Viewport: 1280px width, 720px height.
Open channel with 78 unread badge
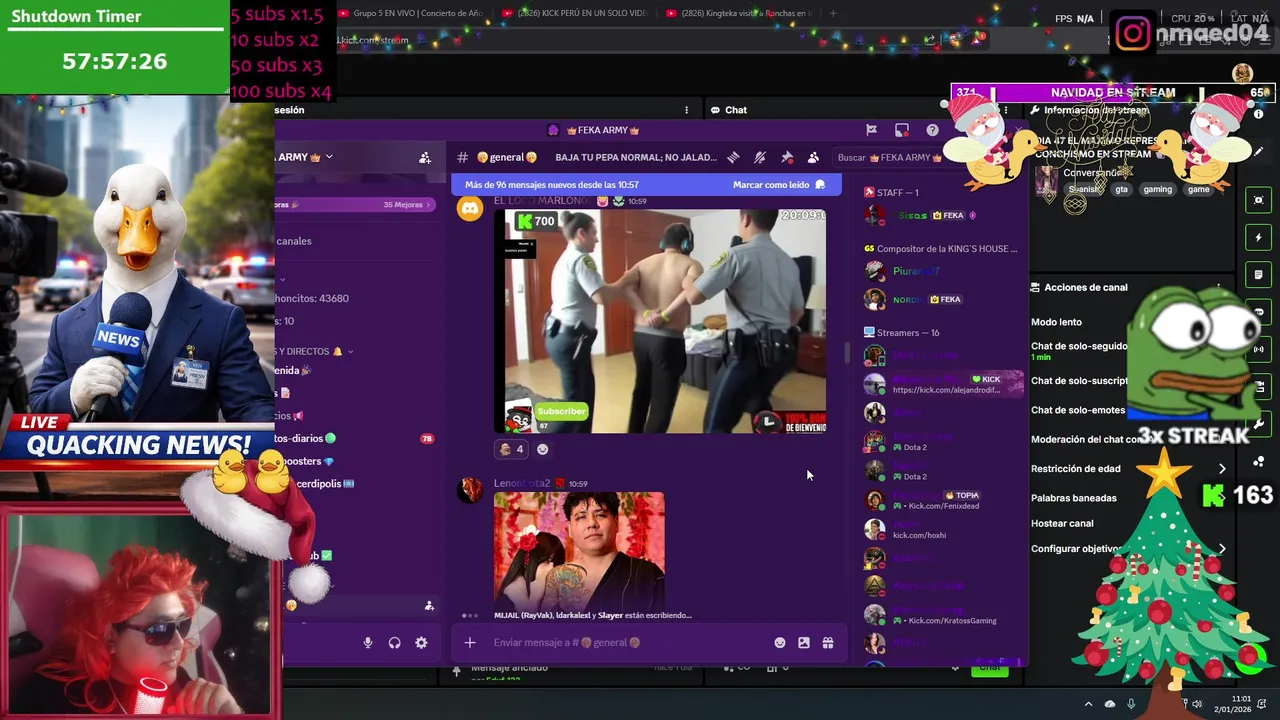pos(356,438)
